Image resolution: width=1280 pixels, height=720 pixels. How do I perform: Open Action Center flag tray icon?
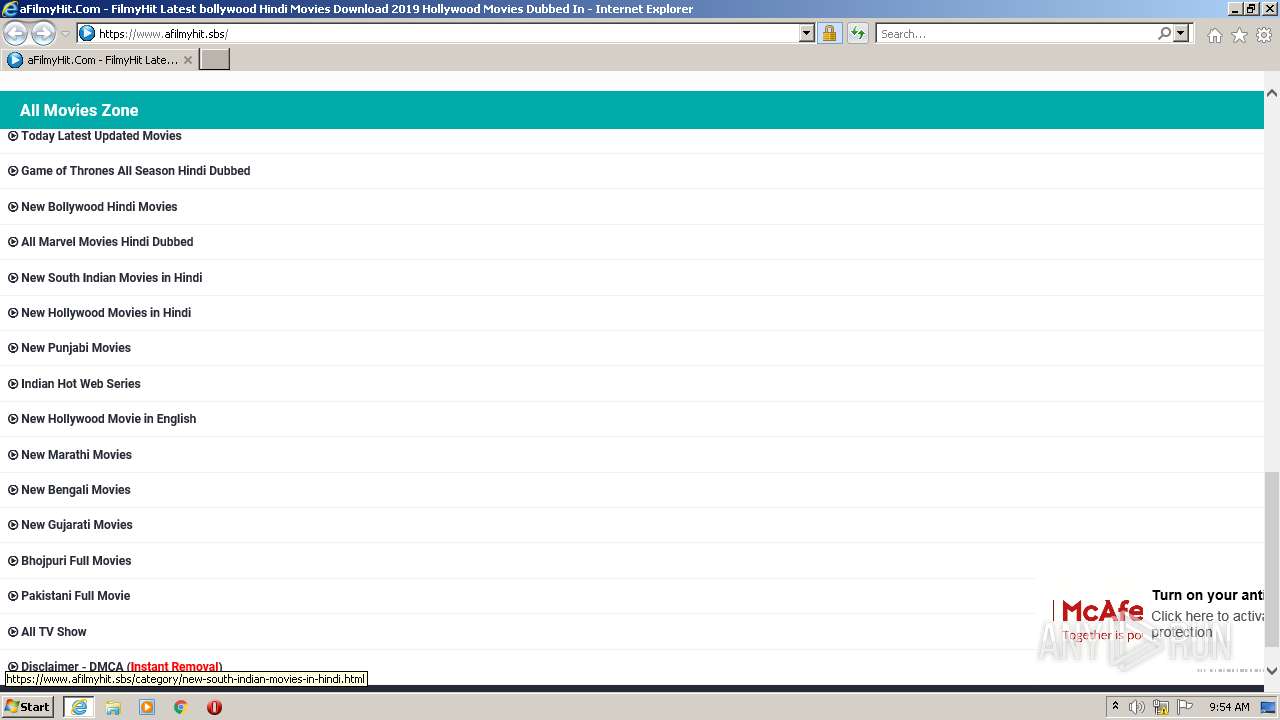1185,707
